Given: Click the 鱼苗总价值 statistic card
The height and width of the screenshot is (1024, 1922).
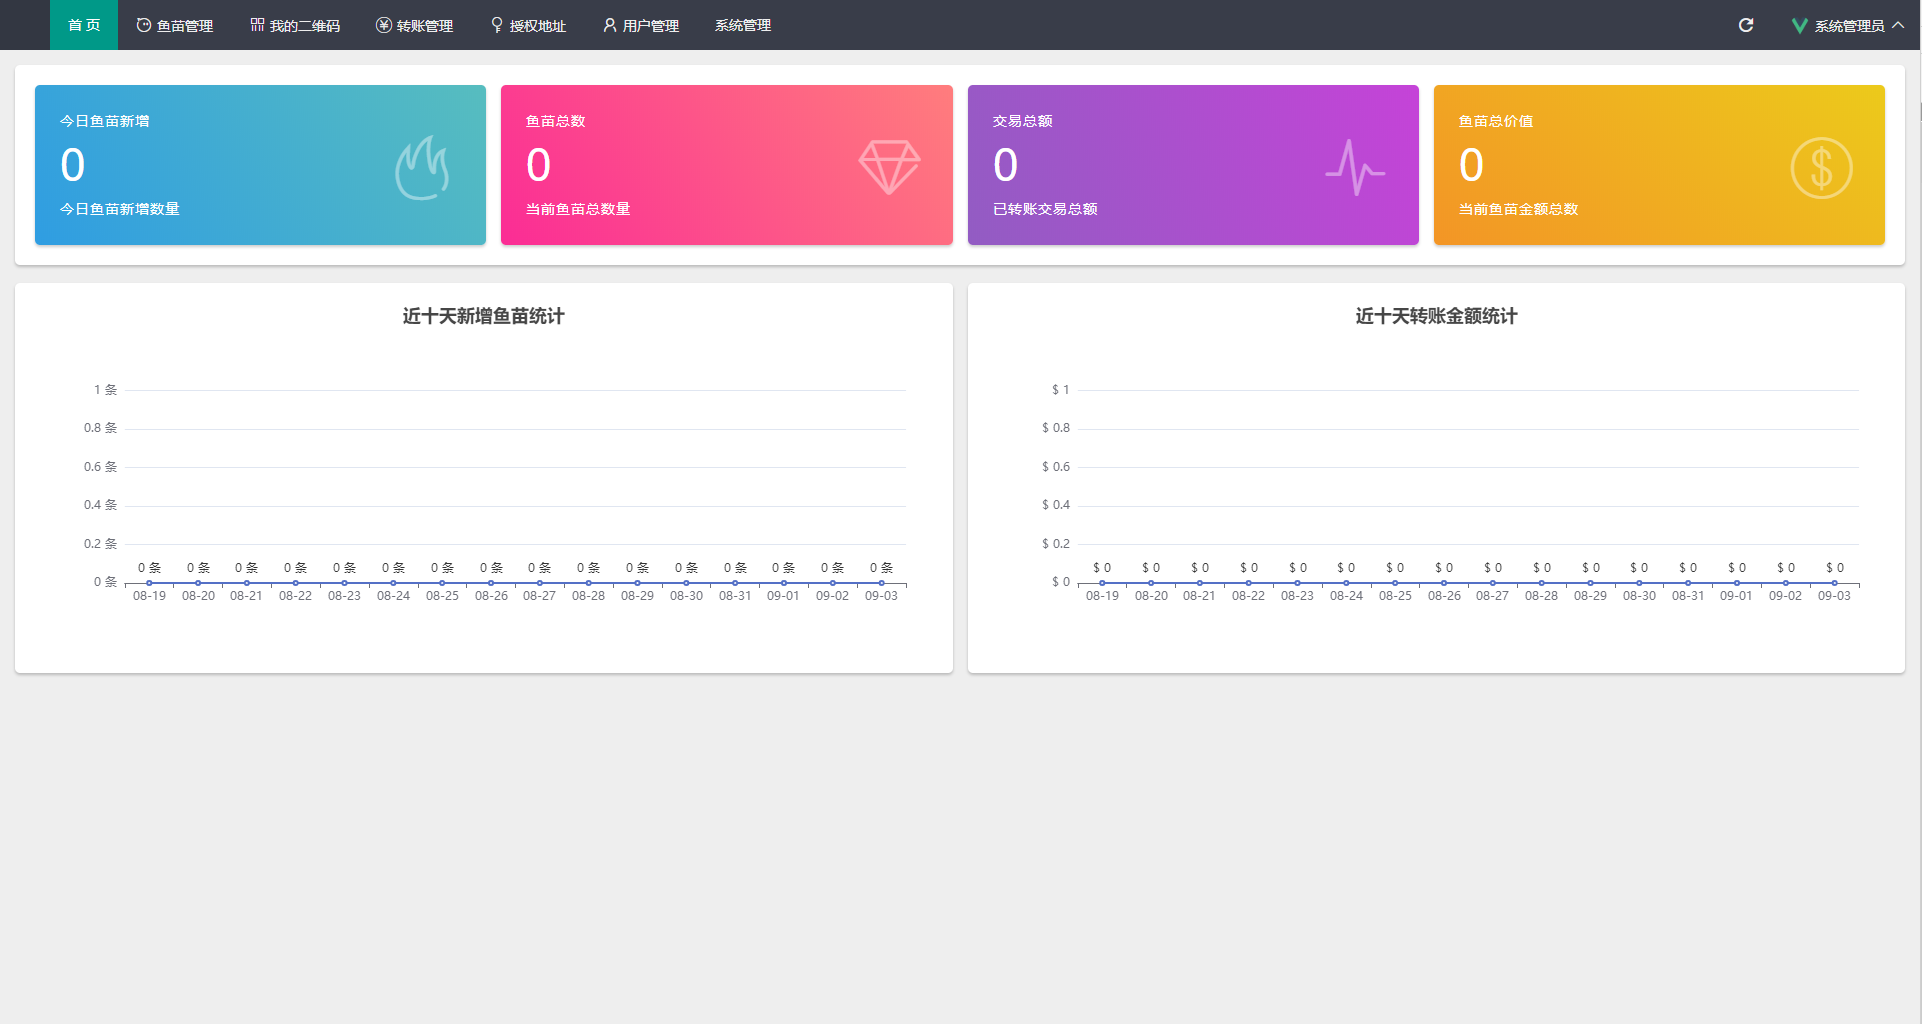Looking at the screenshot, I should (1659, 165).
